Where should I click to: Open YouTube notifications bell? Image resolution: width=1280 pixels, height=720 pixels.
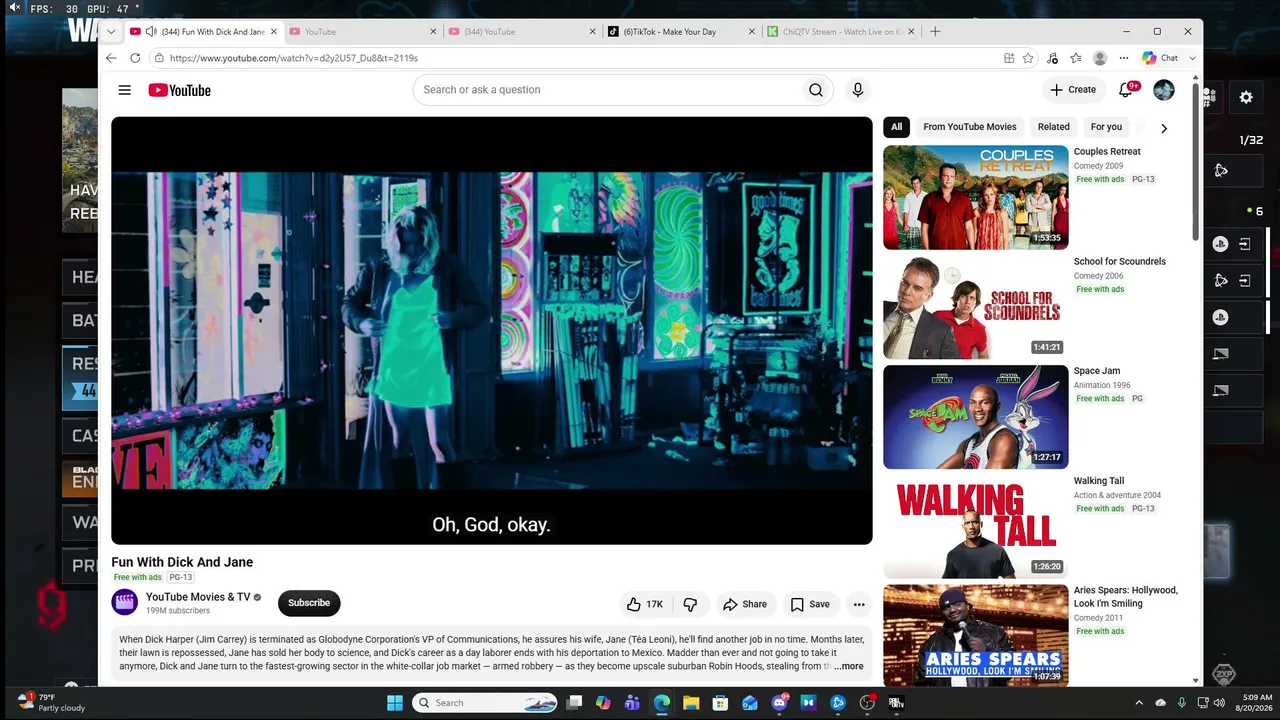tap(1126, 90)
